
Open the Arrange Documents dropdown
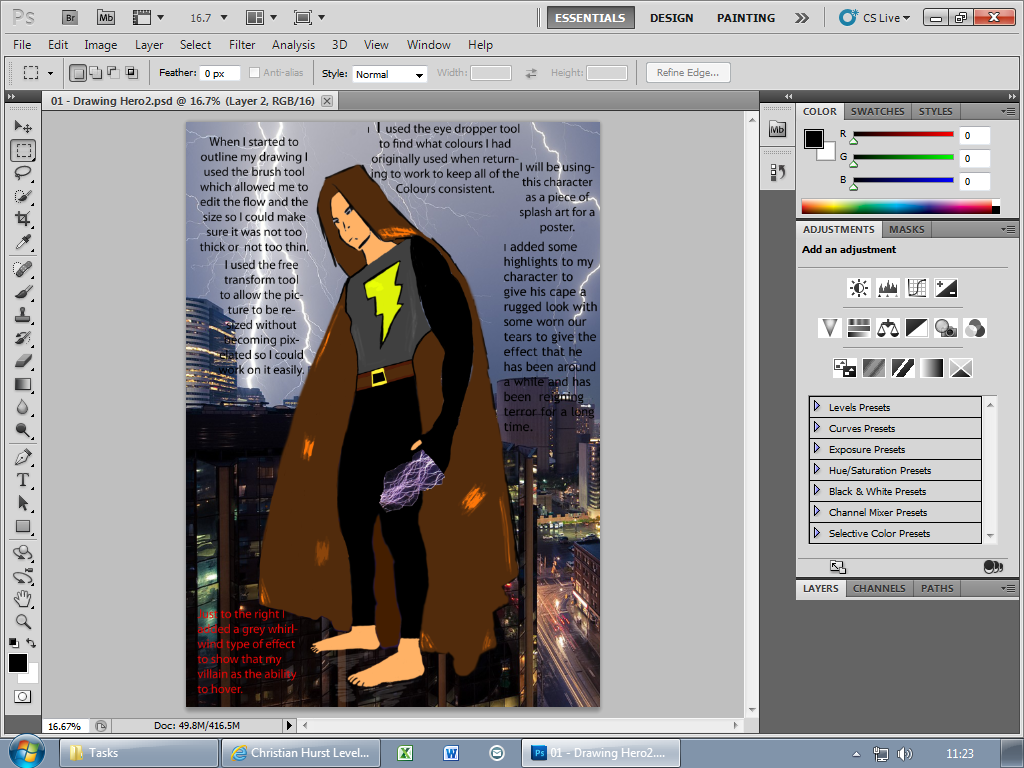click(x=261, y=18)
